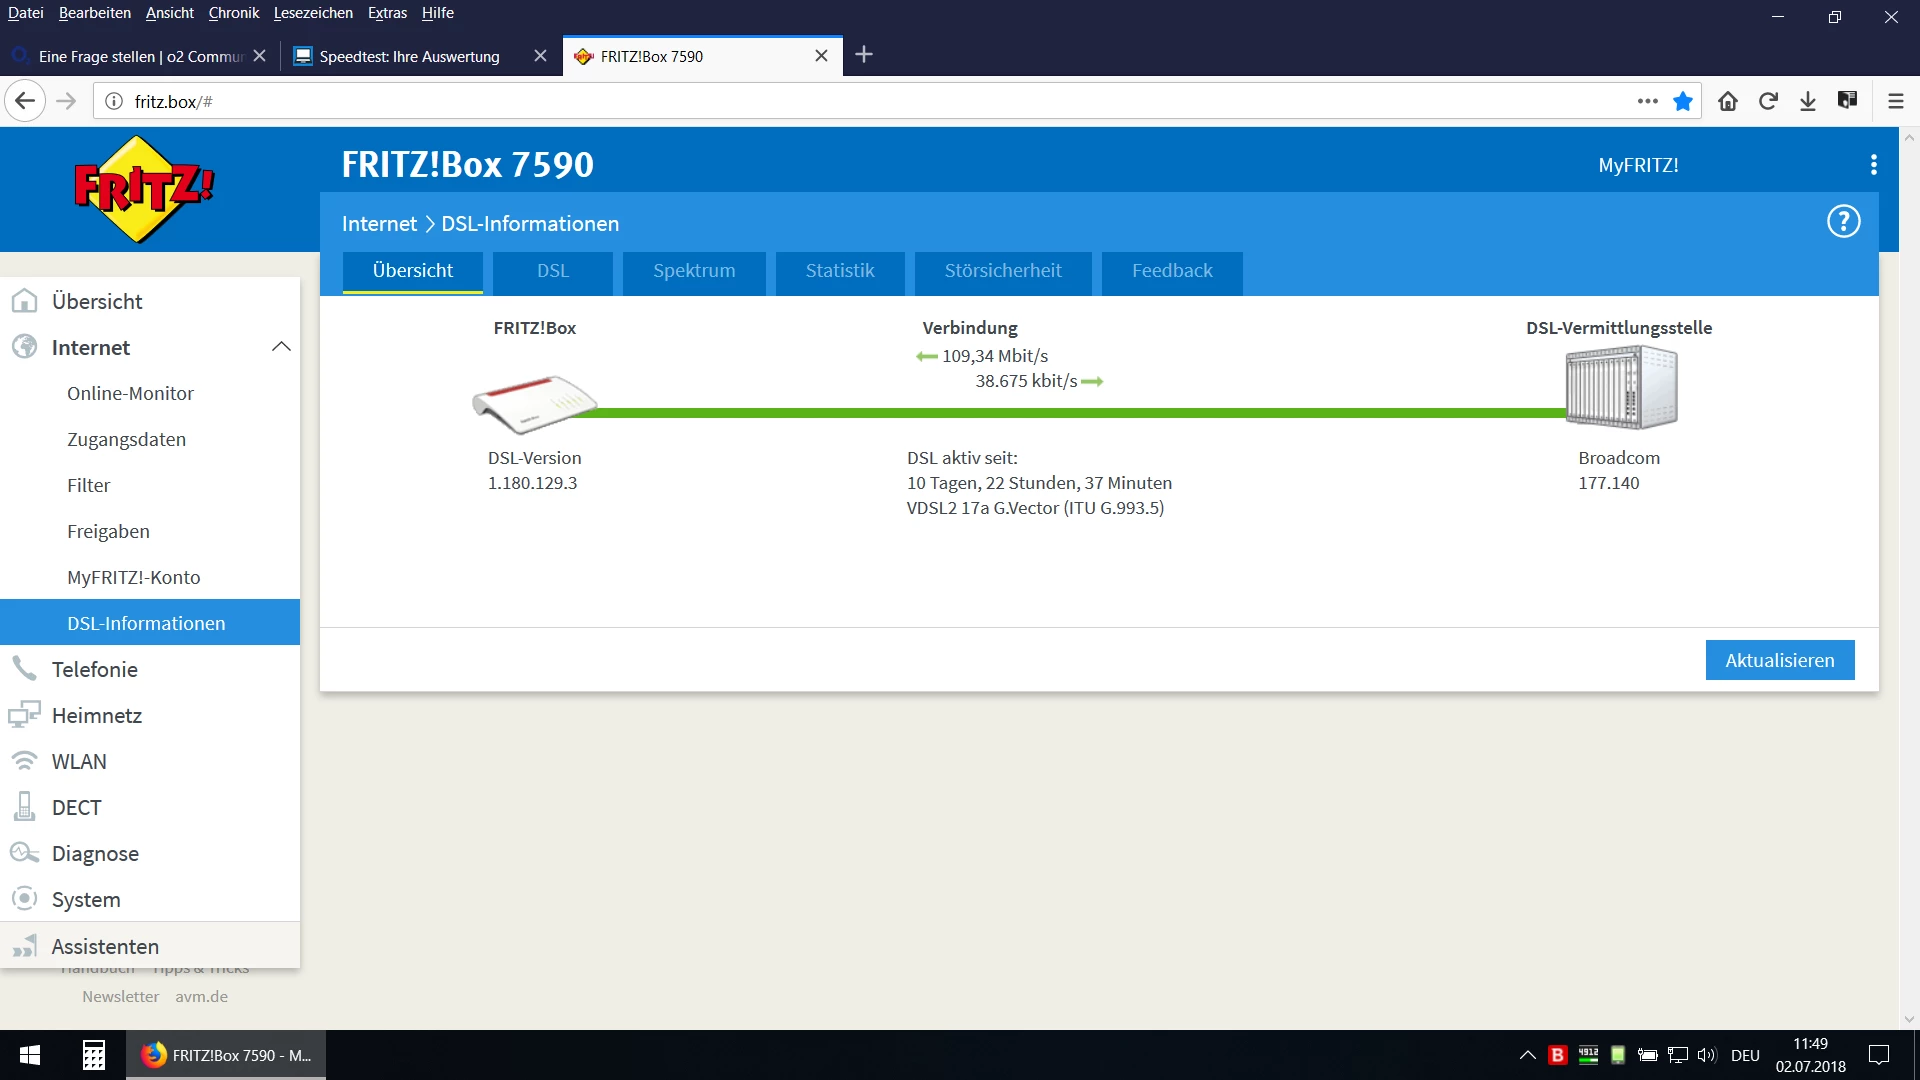Open the avm.de link

(x=201, y=996)
